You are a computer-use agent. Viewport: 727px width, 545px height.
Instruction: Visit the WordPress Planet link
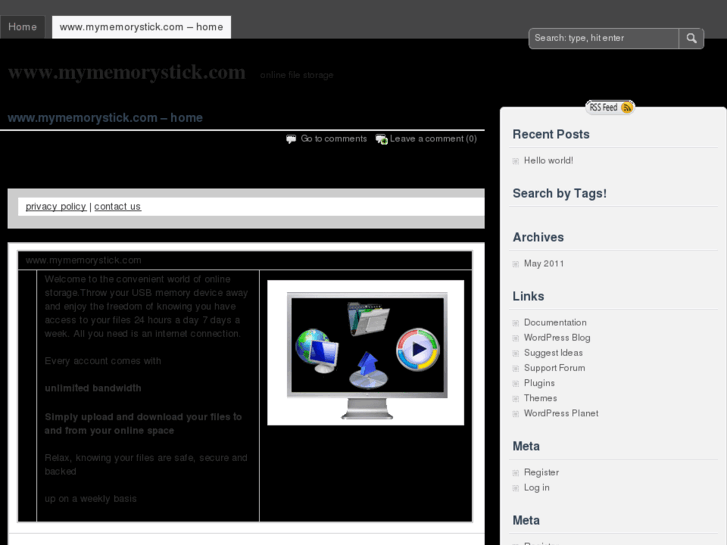click(561, 413)
